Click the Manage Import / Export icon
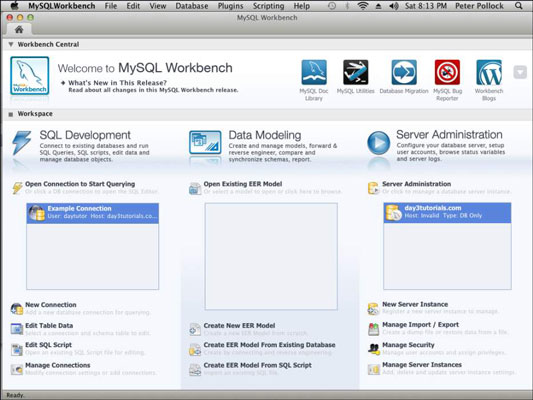The width and height of the screenshot is (533, 400). pos(373,329)
